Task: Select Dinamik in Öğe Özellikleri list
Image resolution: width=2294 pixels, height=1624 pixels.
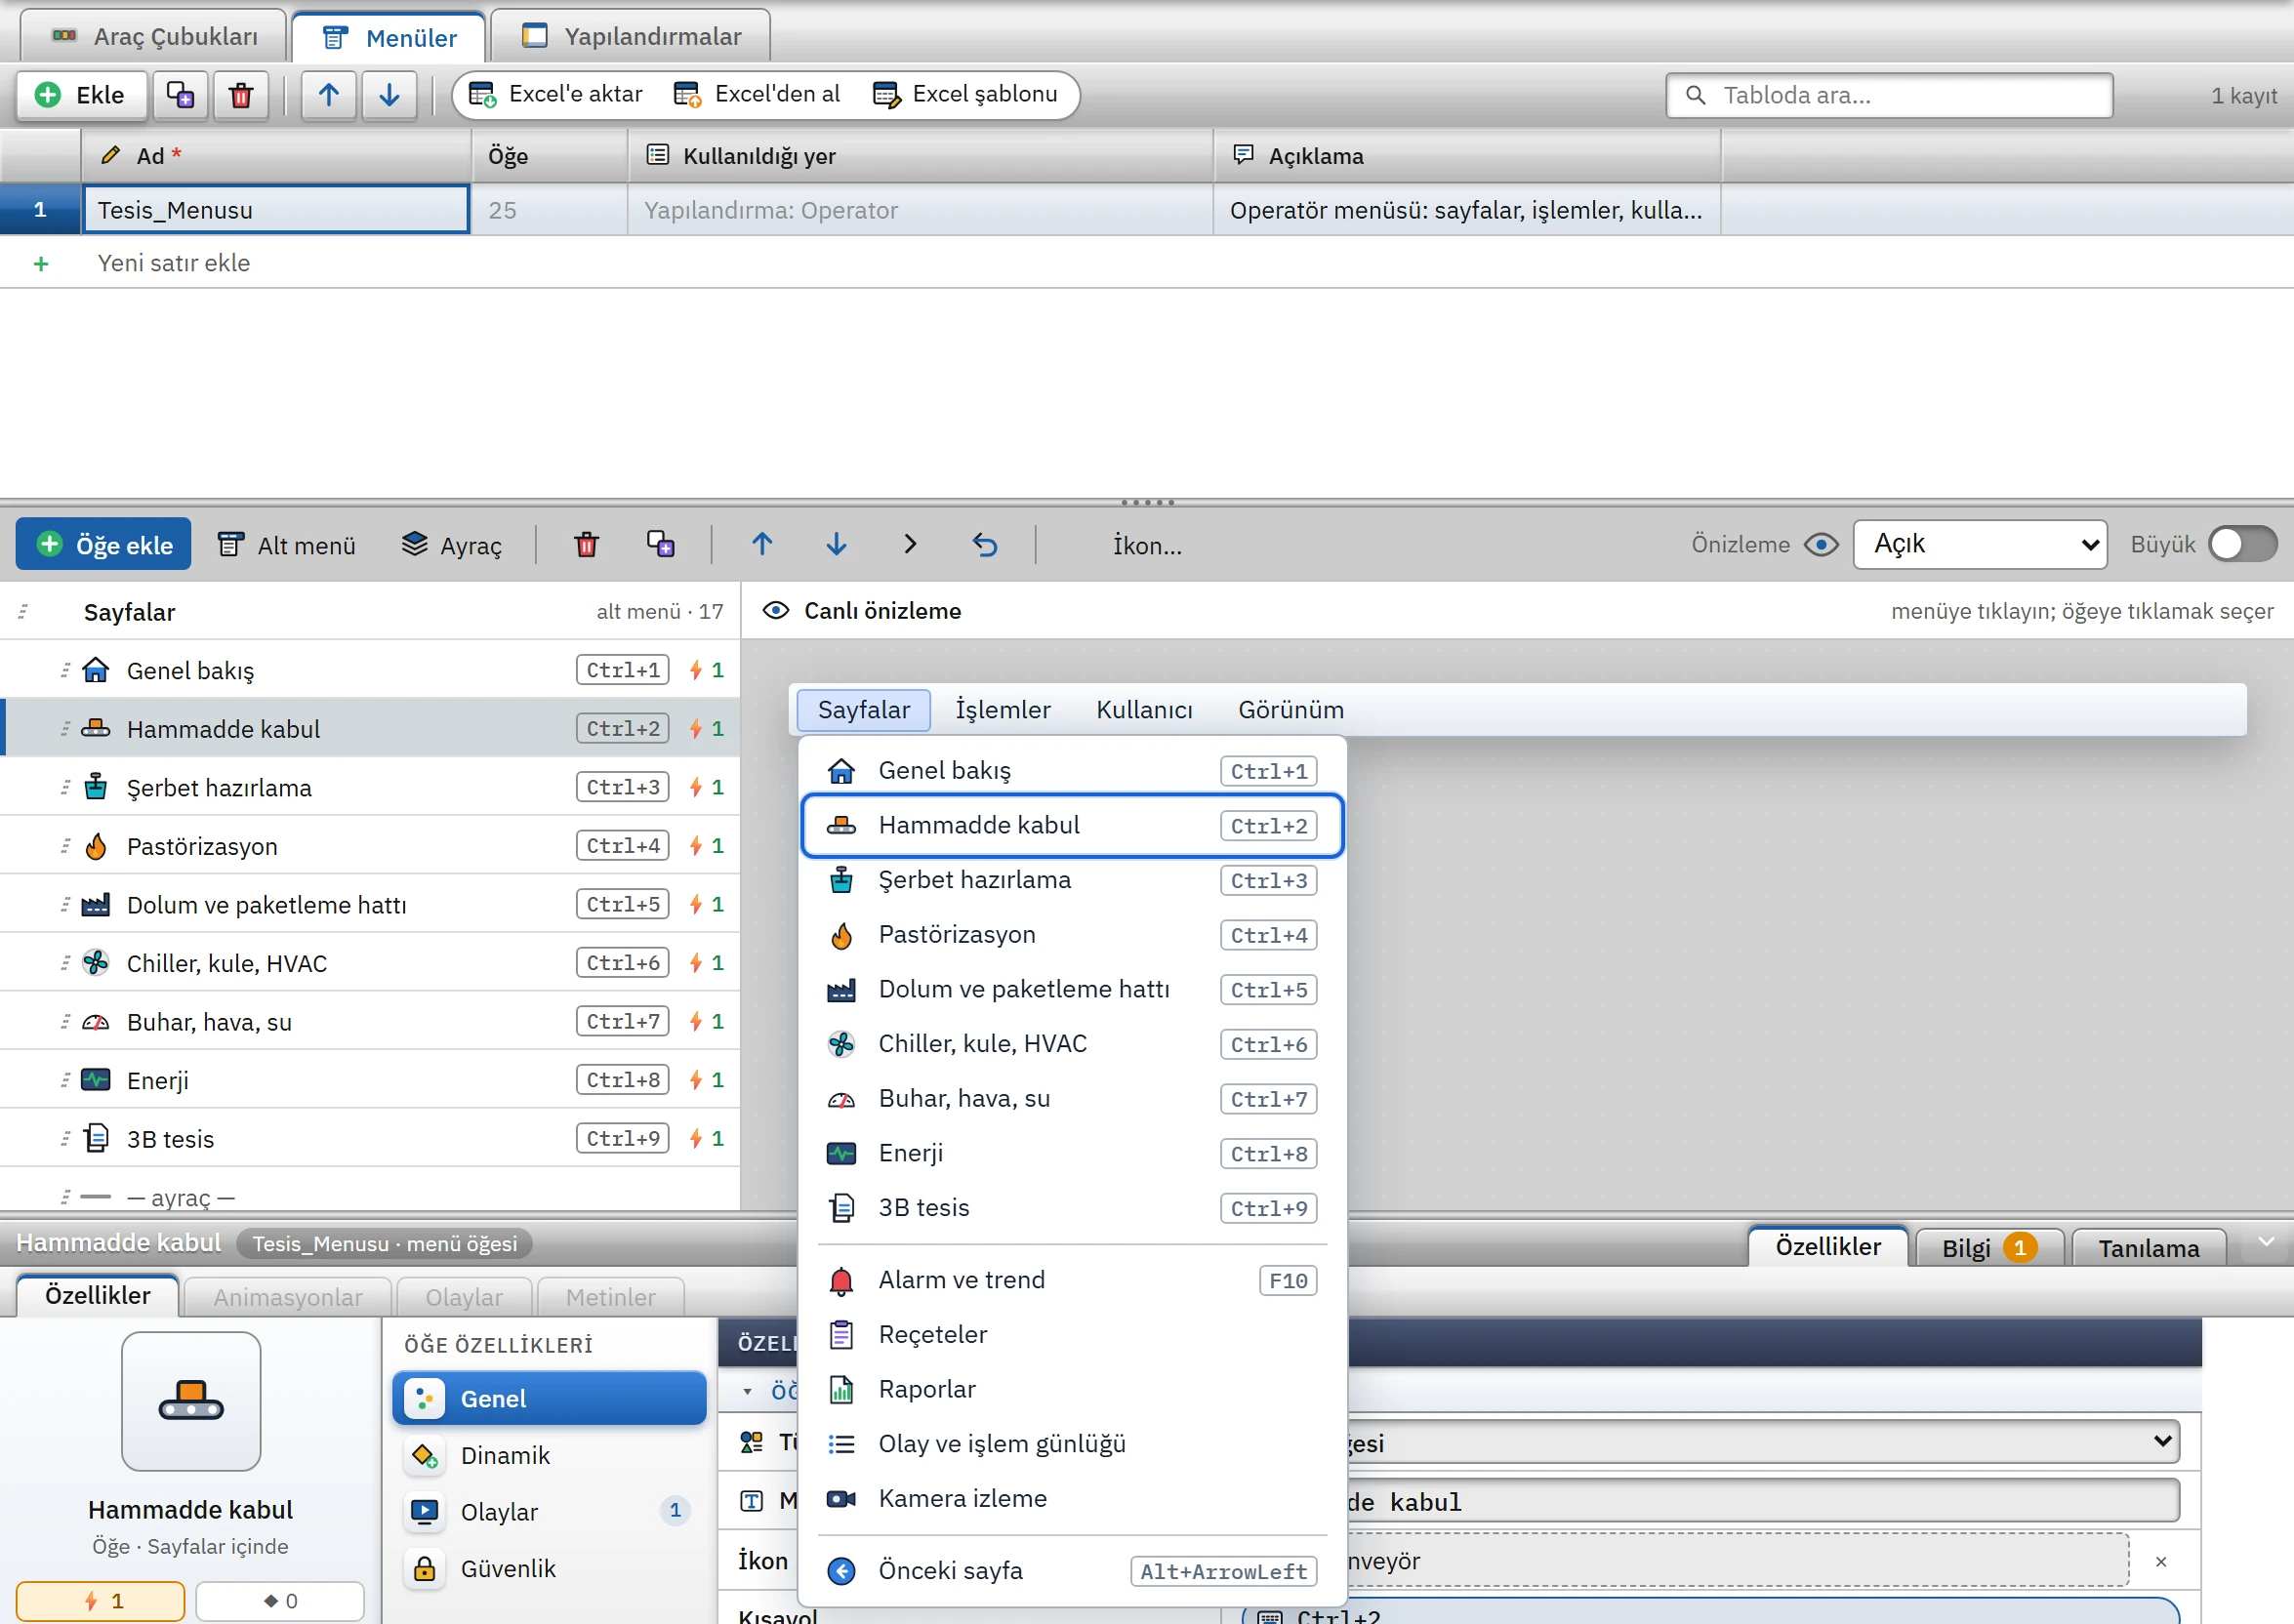Action: (549, 1456)
